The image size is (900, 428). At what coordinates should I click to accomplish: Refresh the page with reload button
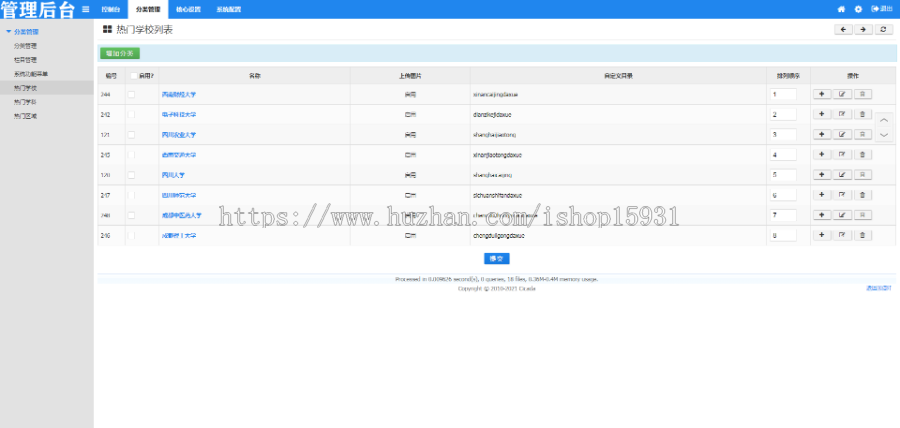(x=883, y=30)
